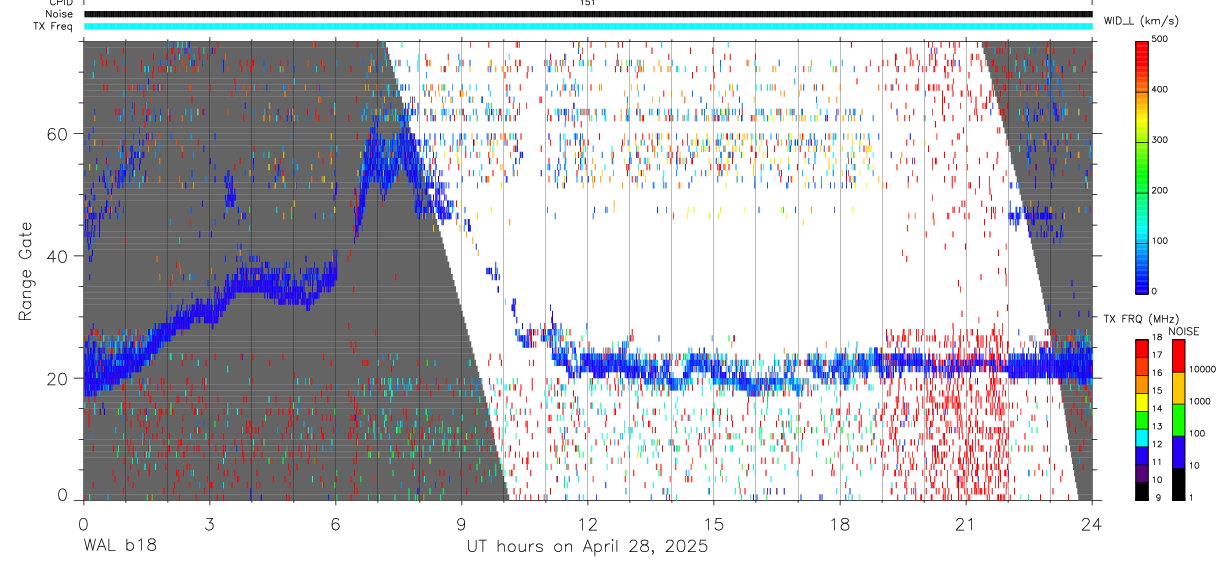1228x567 pixels.
Task: Click the '1000' value on the NOISE legend
Action: tap(1200, 402)
